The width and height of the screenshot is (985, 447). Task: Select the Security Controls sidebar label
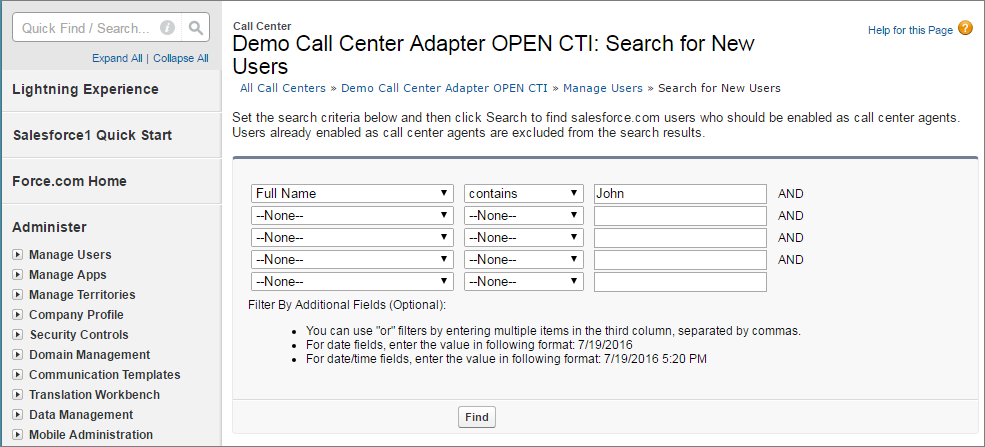pos(79,335)
